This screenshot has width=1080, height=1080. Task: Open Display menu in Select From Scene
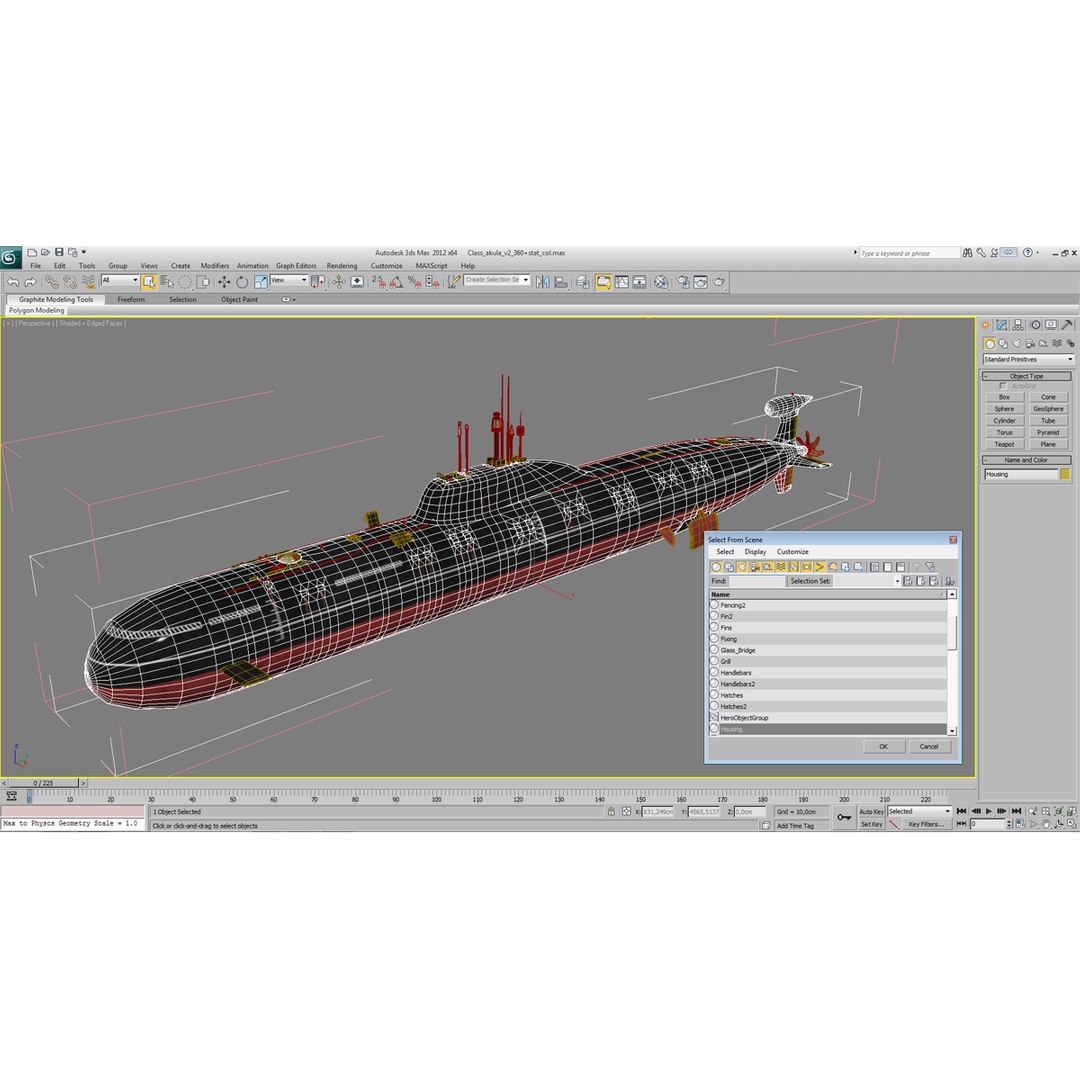click(755, 552)
